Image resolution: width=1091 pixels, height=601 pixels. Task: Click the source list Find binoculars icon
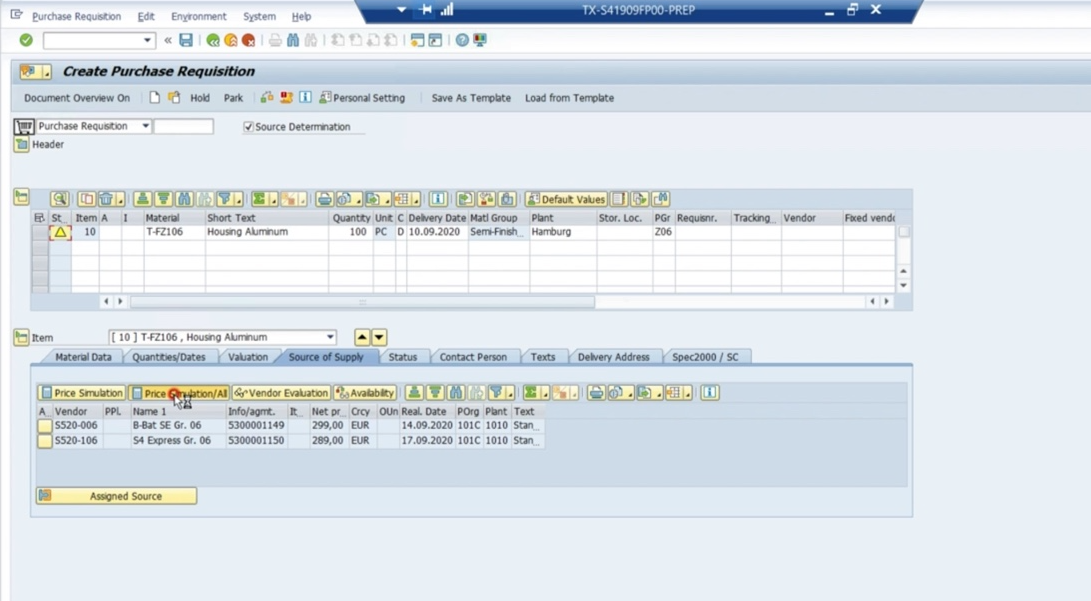point(456,392)
